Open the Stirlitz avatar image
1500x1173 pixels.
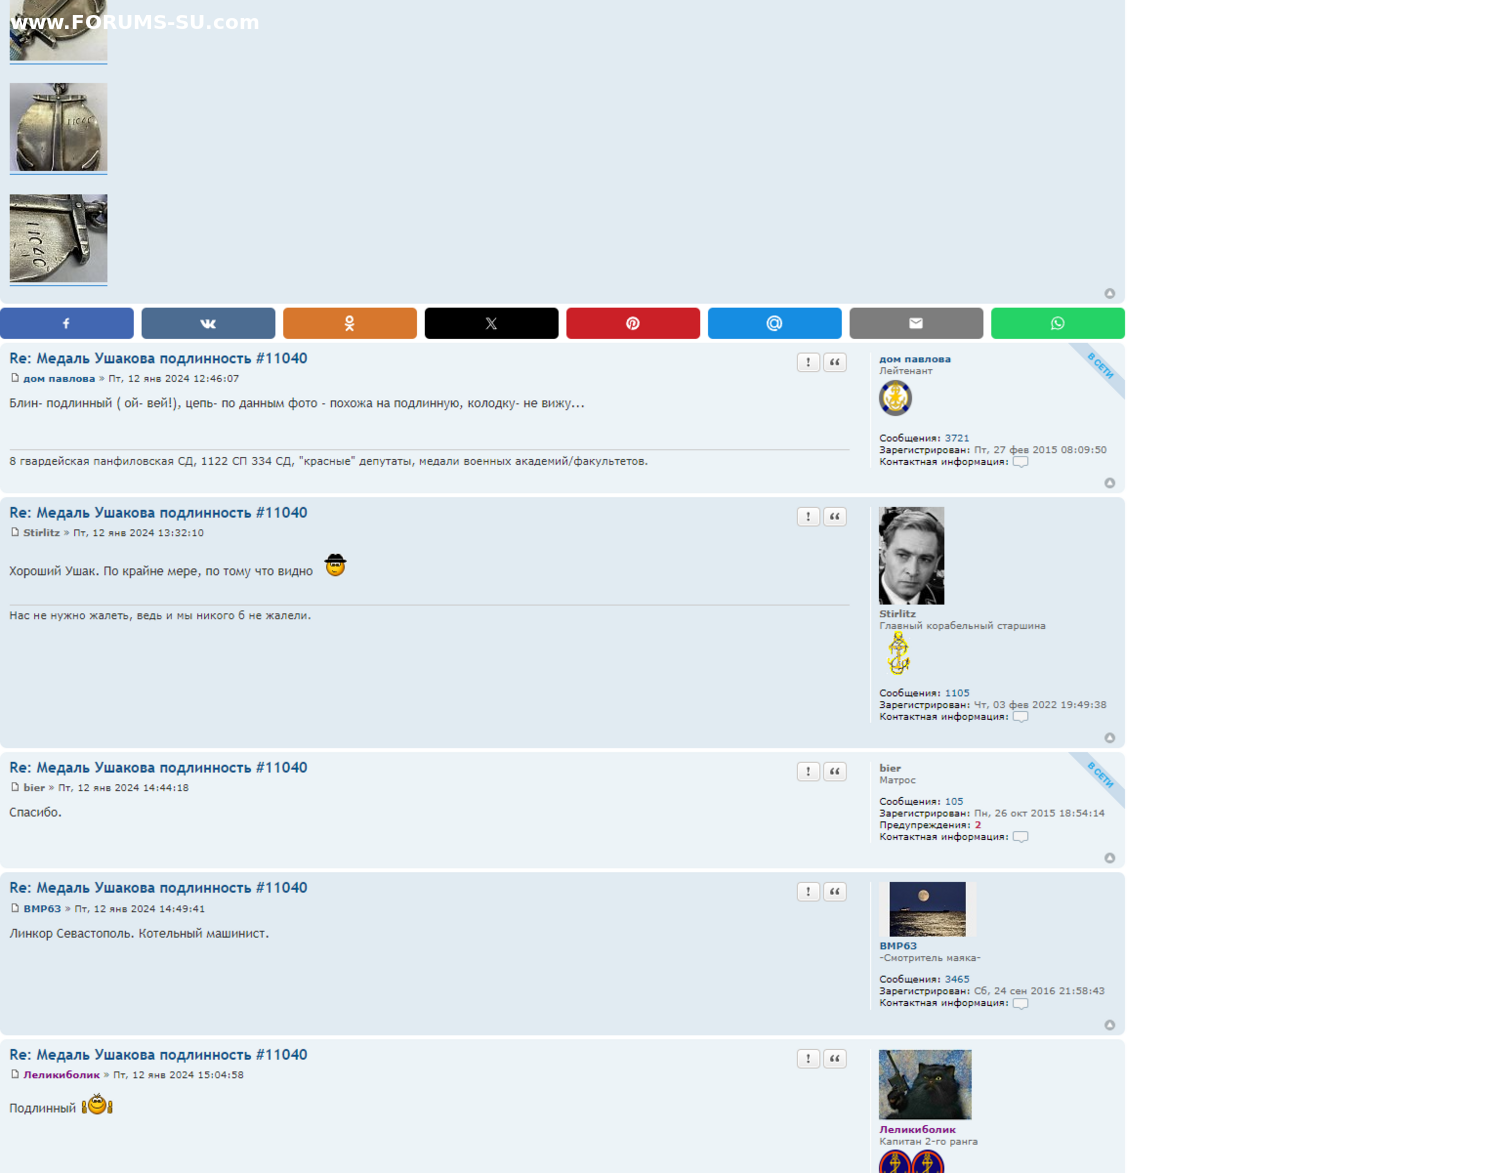pos(911,555)
